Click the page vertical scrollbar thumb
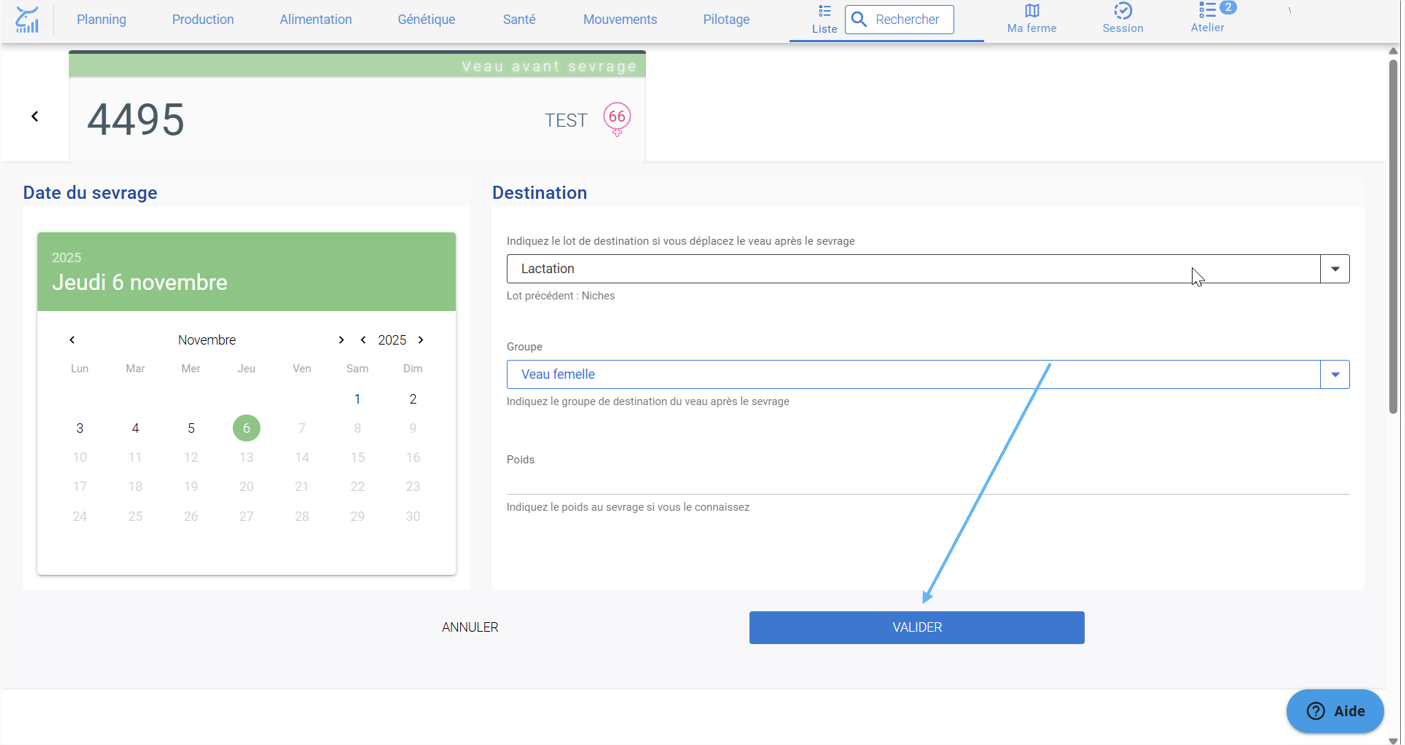The width and height of the screenshot is (1405, 745). (x=1393, y=235)
